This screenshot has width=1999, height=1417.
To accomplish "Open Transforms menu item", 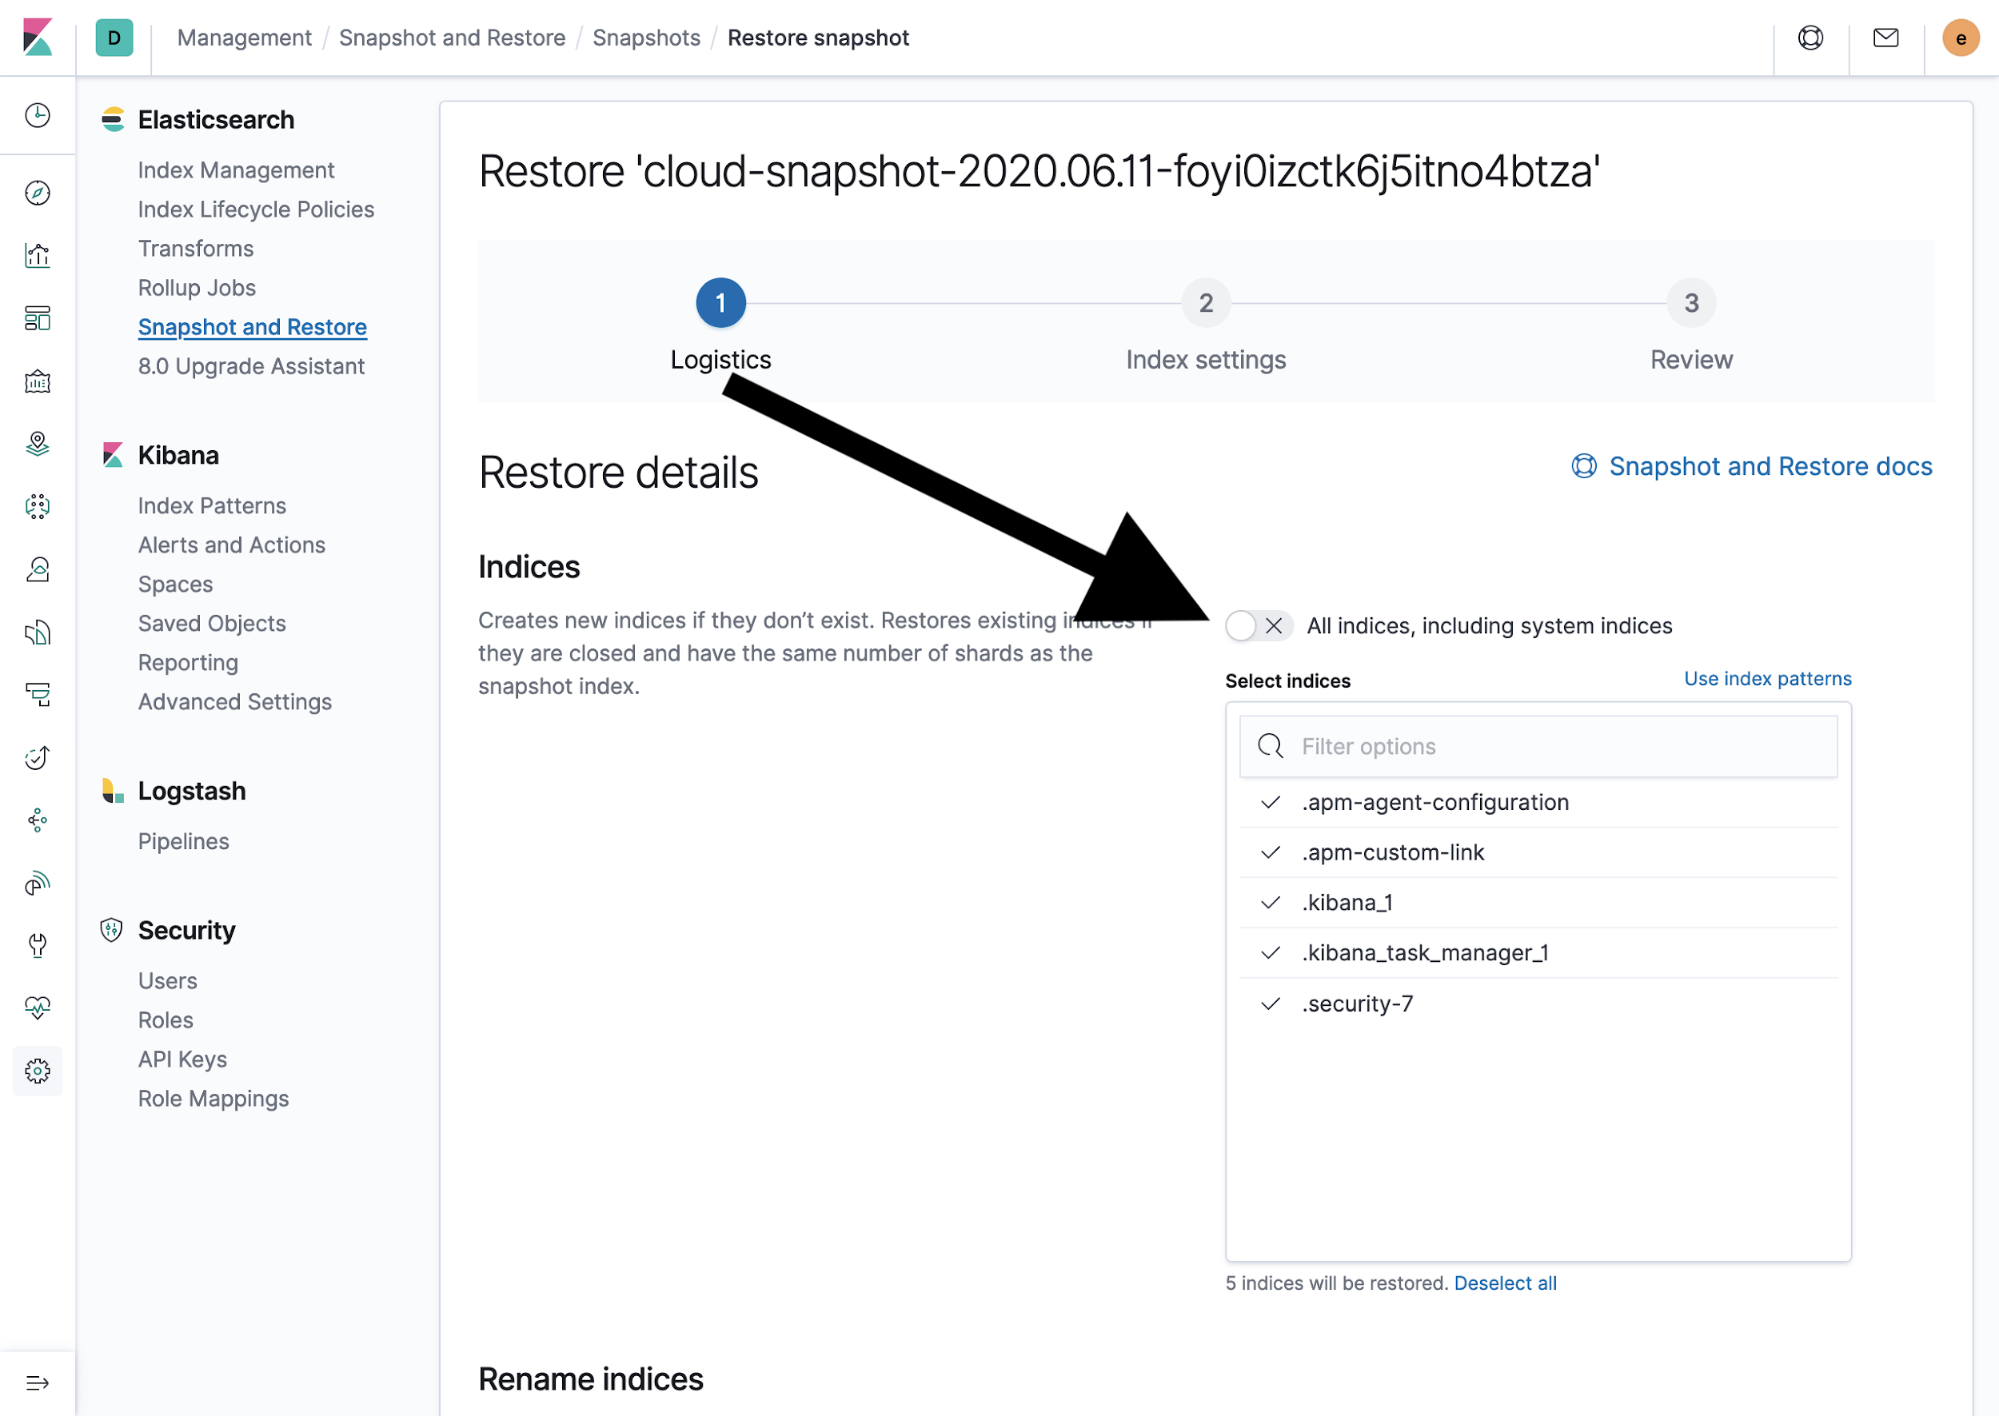I will click(x=196, y=248).
